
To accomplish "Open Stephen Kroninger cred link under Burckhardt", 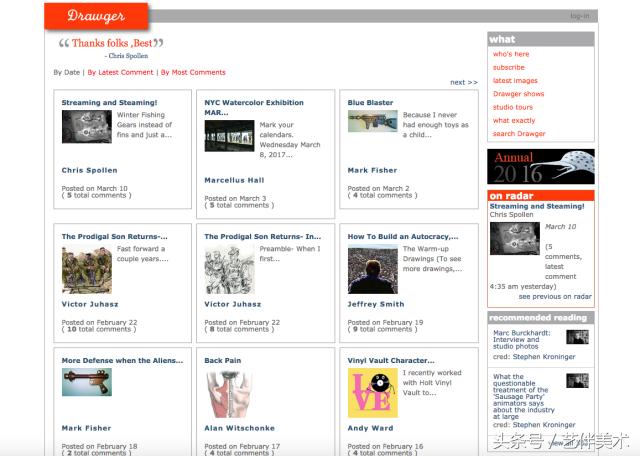I will click(x=544, y=357).
